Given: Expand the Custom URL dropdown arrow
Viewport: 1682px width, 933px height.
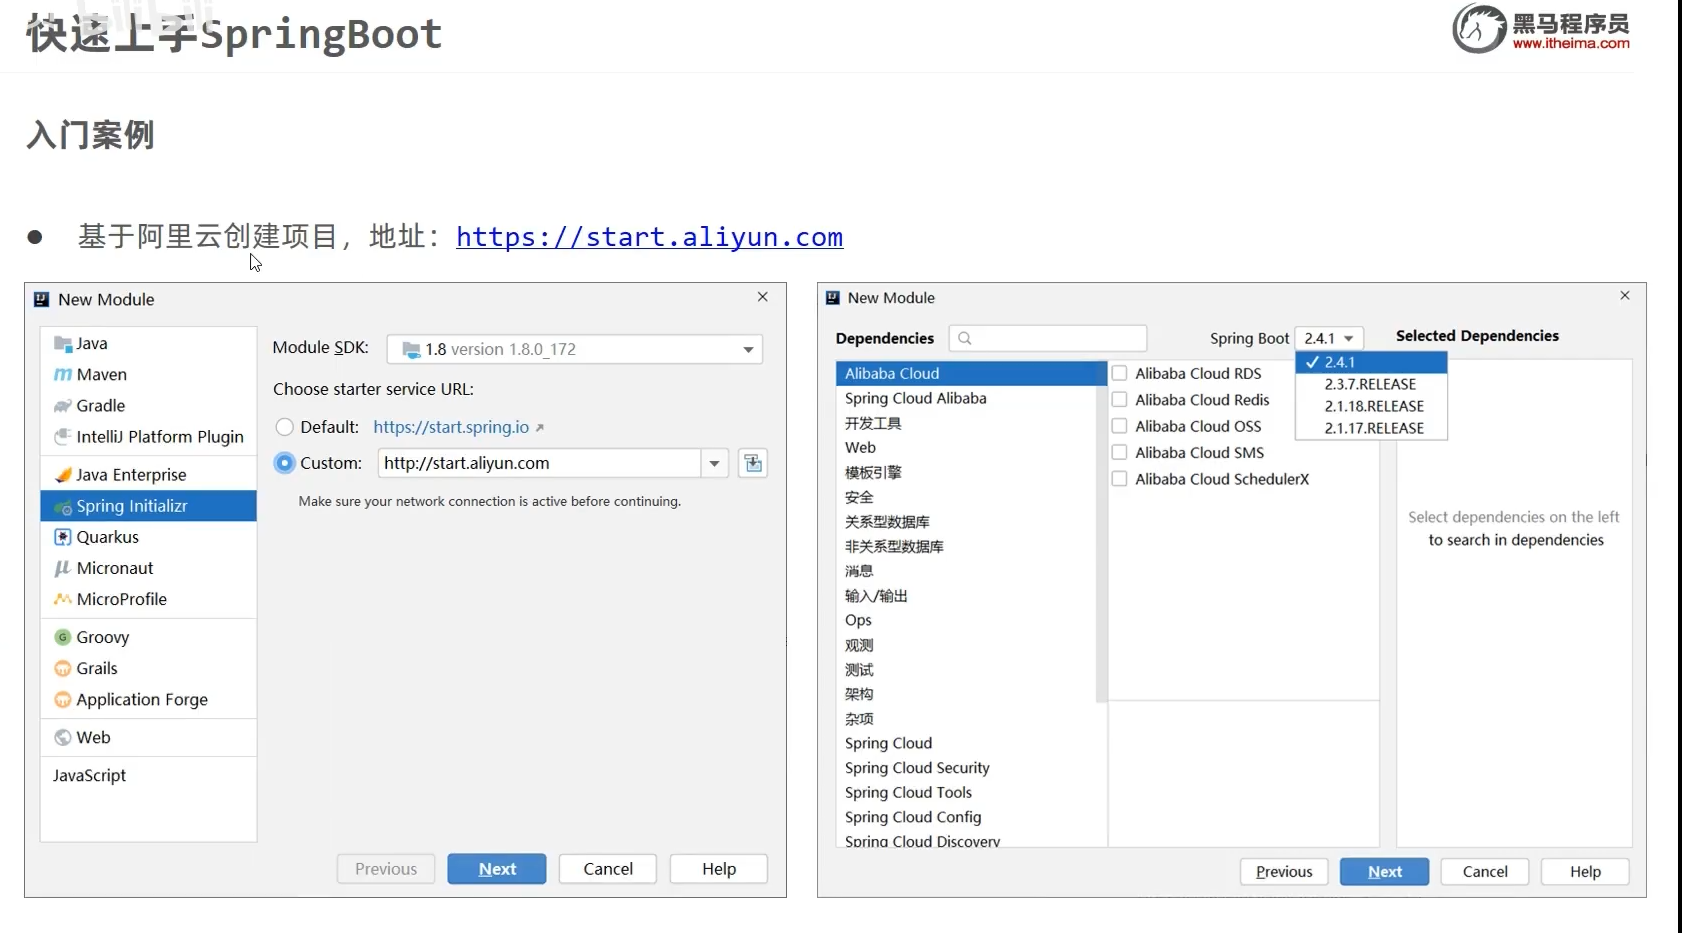Looking at the screenshot, I should 714,463.
